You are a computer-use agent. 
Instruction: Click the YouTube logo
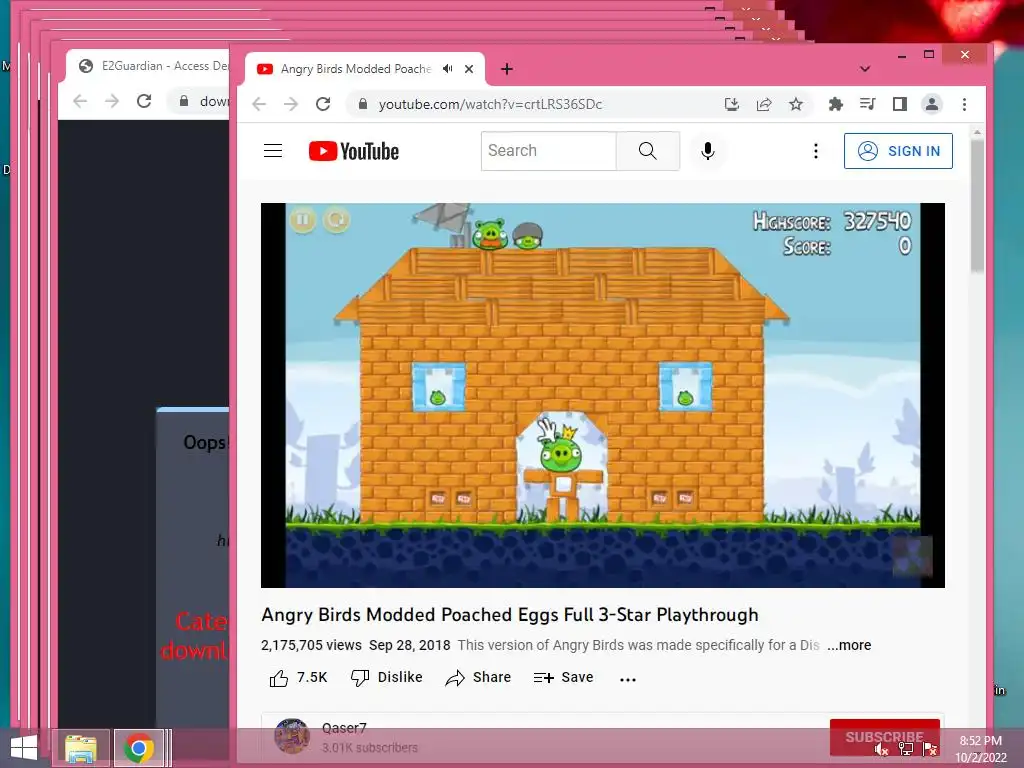coord(353,151)
